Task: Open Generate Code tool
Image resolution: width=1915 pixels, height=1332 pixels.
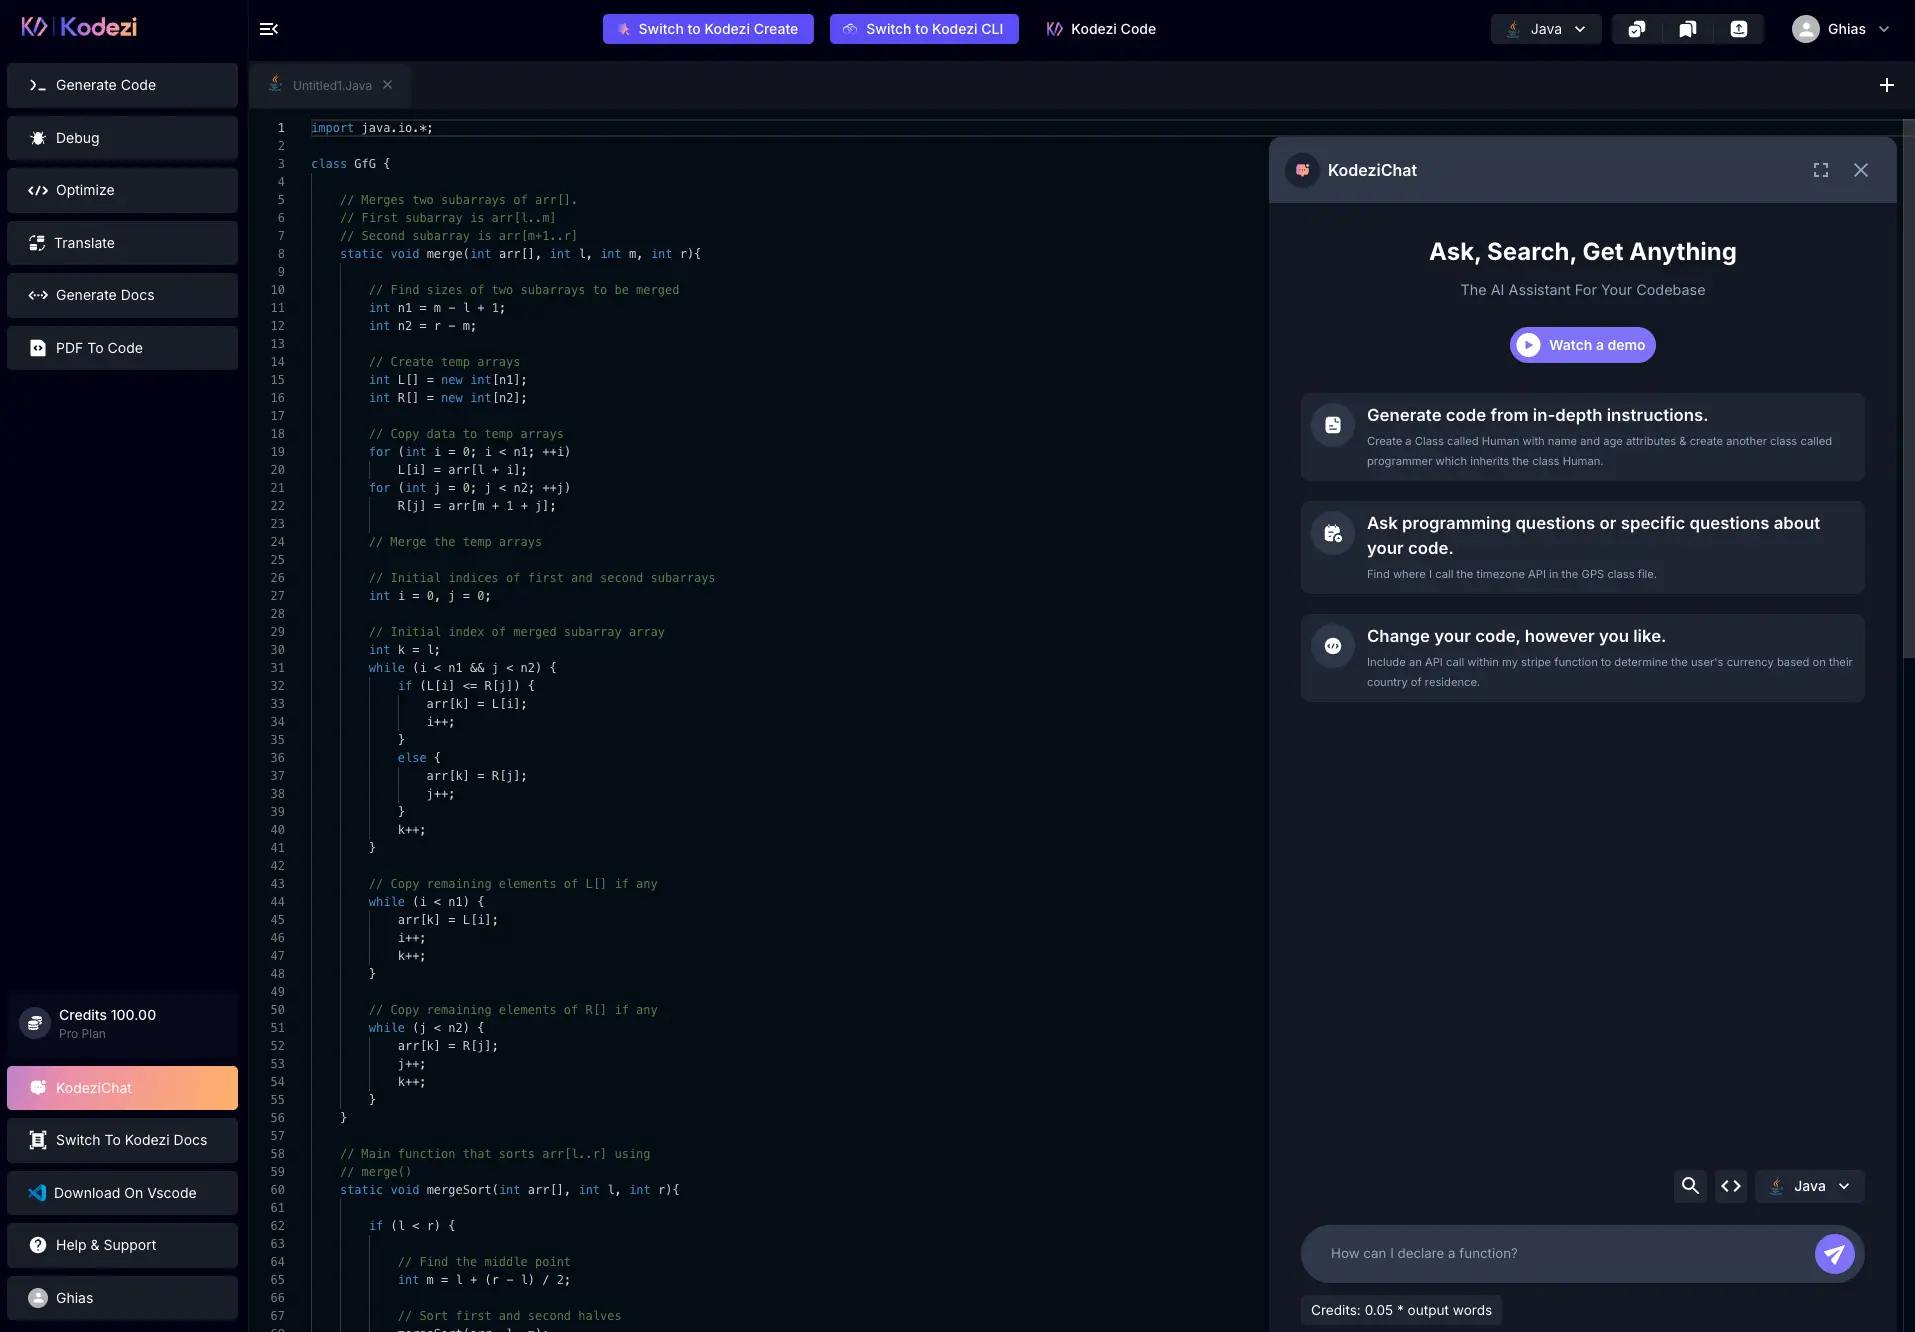Action: 122,85
